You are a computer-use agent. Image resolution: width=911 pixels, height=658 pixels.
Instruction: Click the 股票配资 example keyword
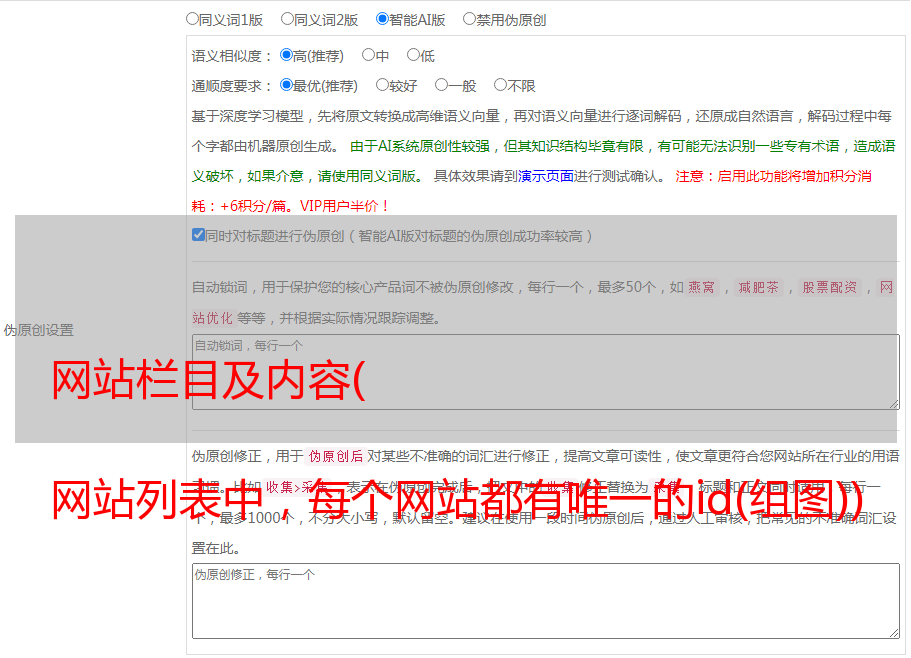[x=830, y=287]
